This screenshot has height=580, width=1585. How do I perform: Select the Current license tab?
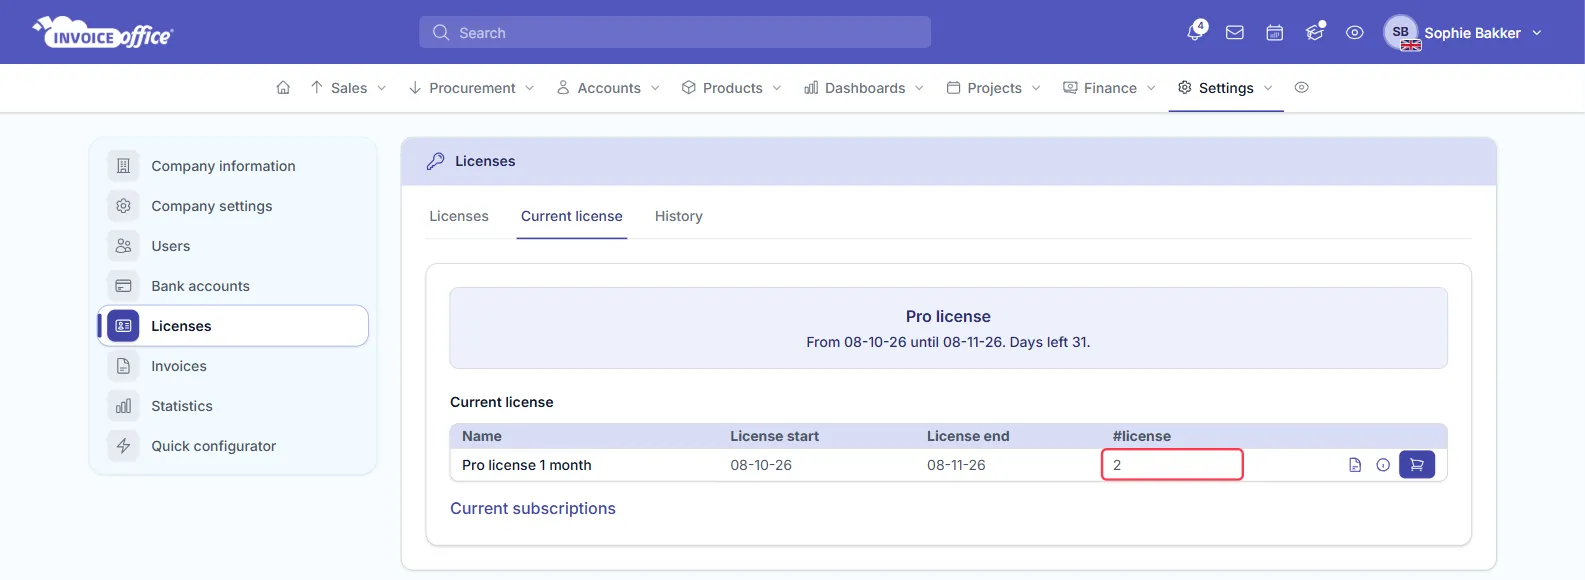point(572,216)
